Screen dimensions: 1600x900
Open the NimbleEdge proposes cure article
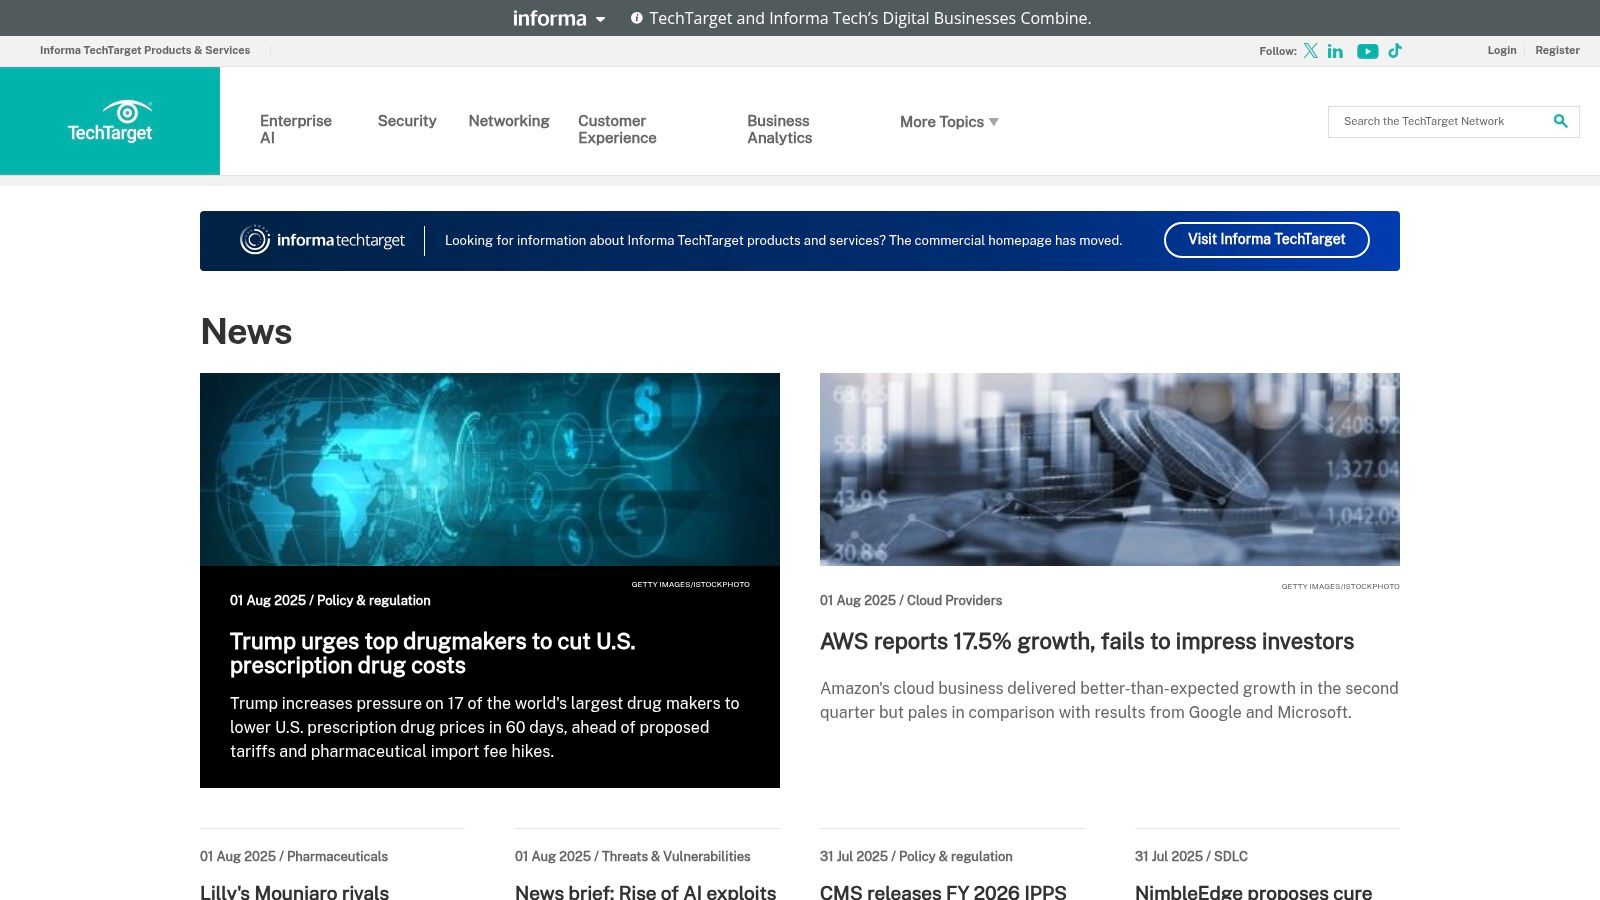pos(1253,892)
